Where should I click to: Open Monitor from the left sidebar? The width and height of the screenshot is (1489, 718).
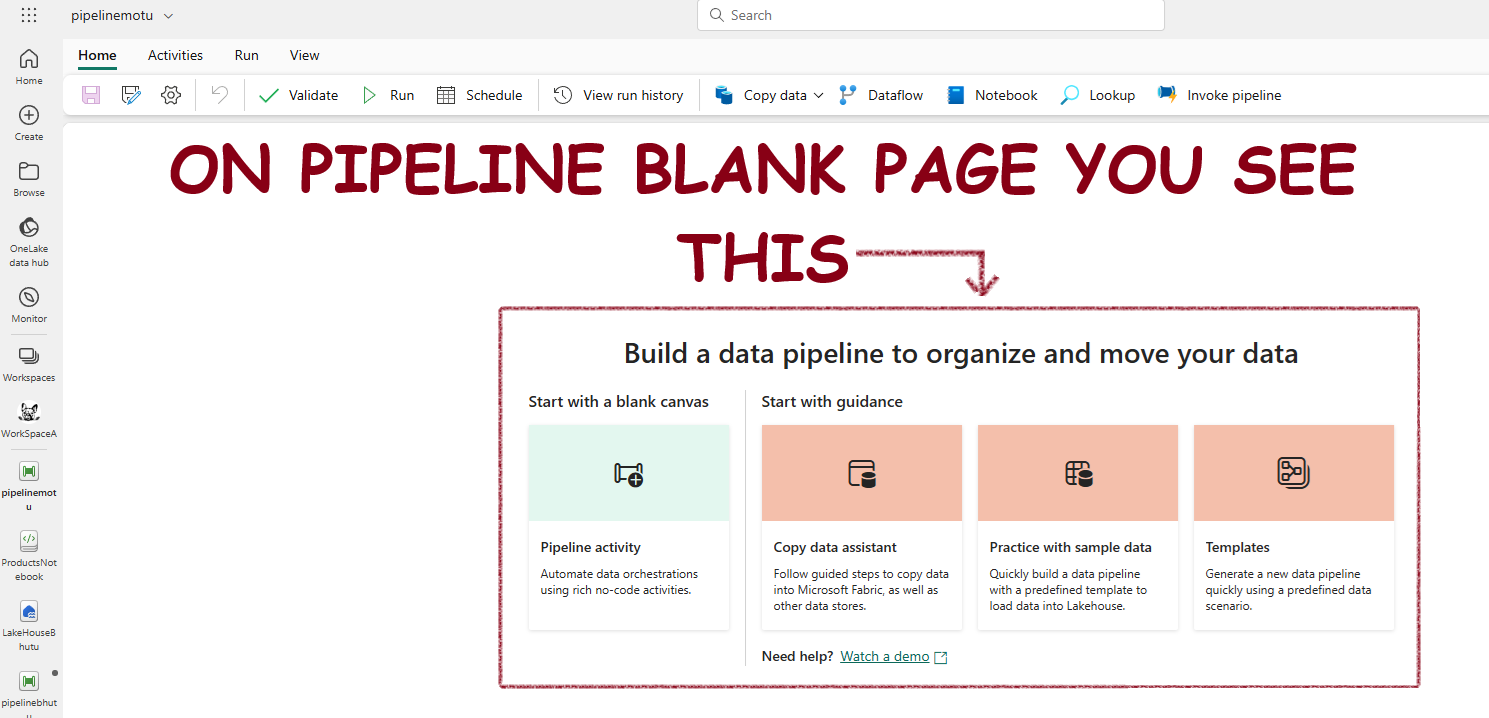point(29,305)
